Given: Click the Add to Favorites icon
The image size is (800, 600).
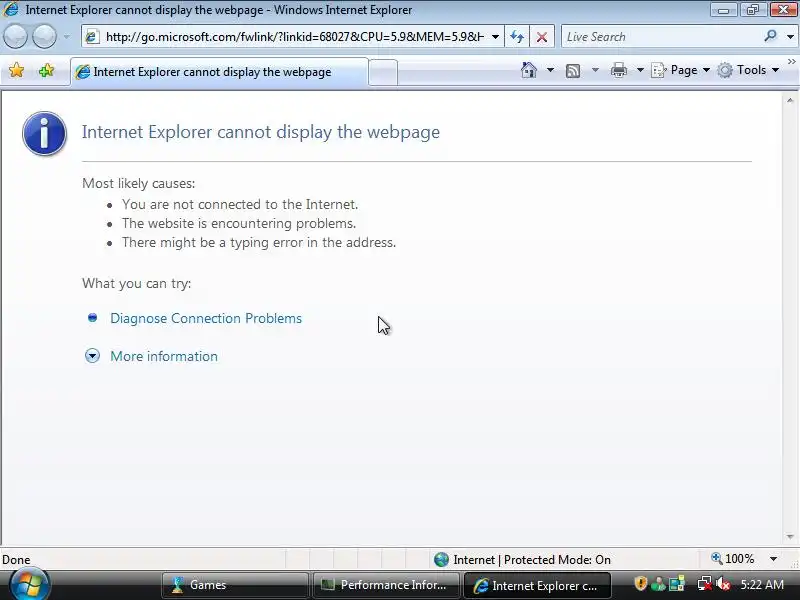Looking at the screenshot, I should click(x=46, y=70).
